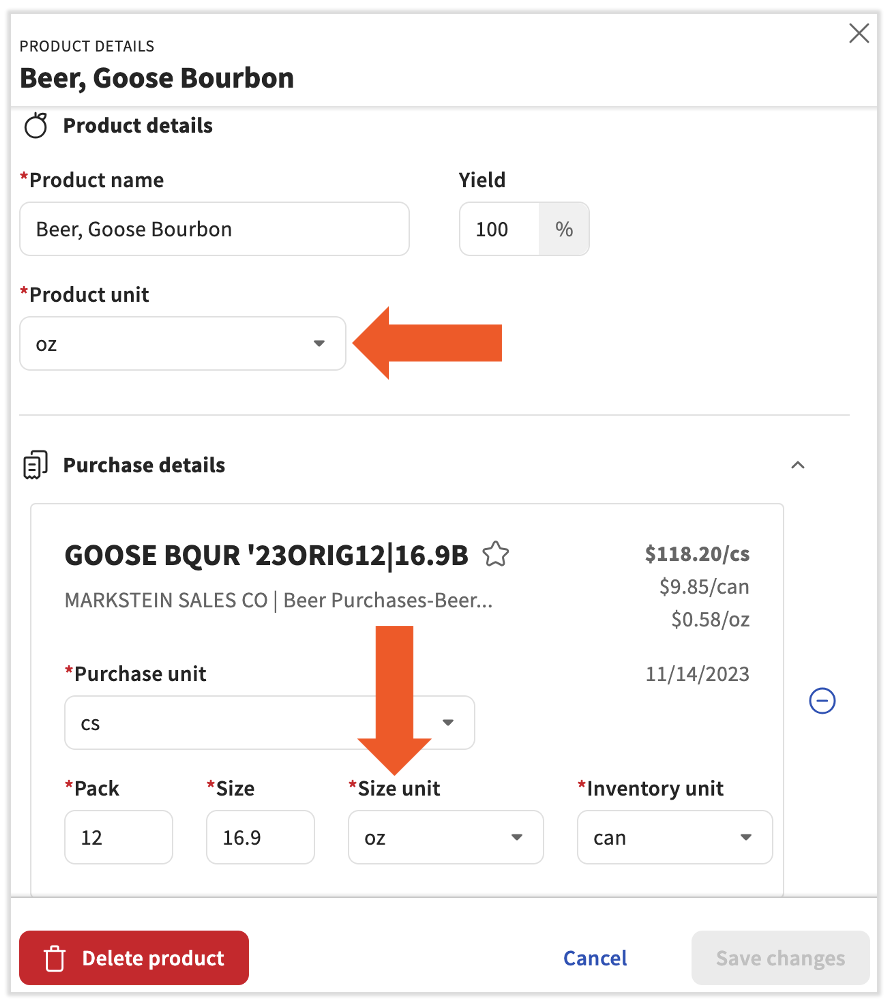Click the GOOSE BQUR '23ORIG12|16.9B title

(x=266, y=555)
